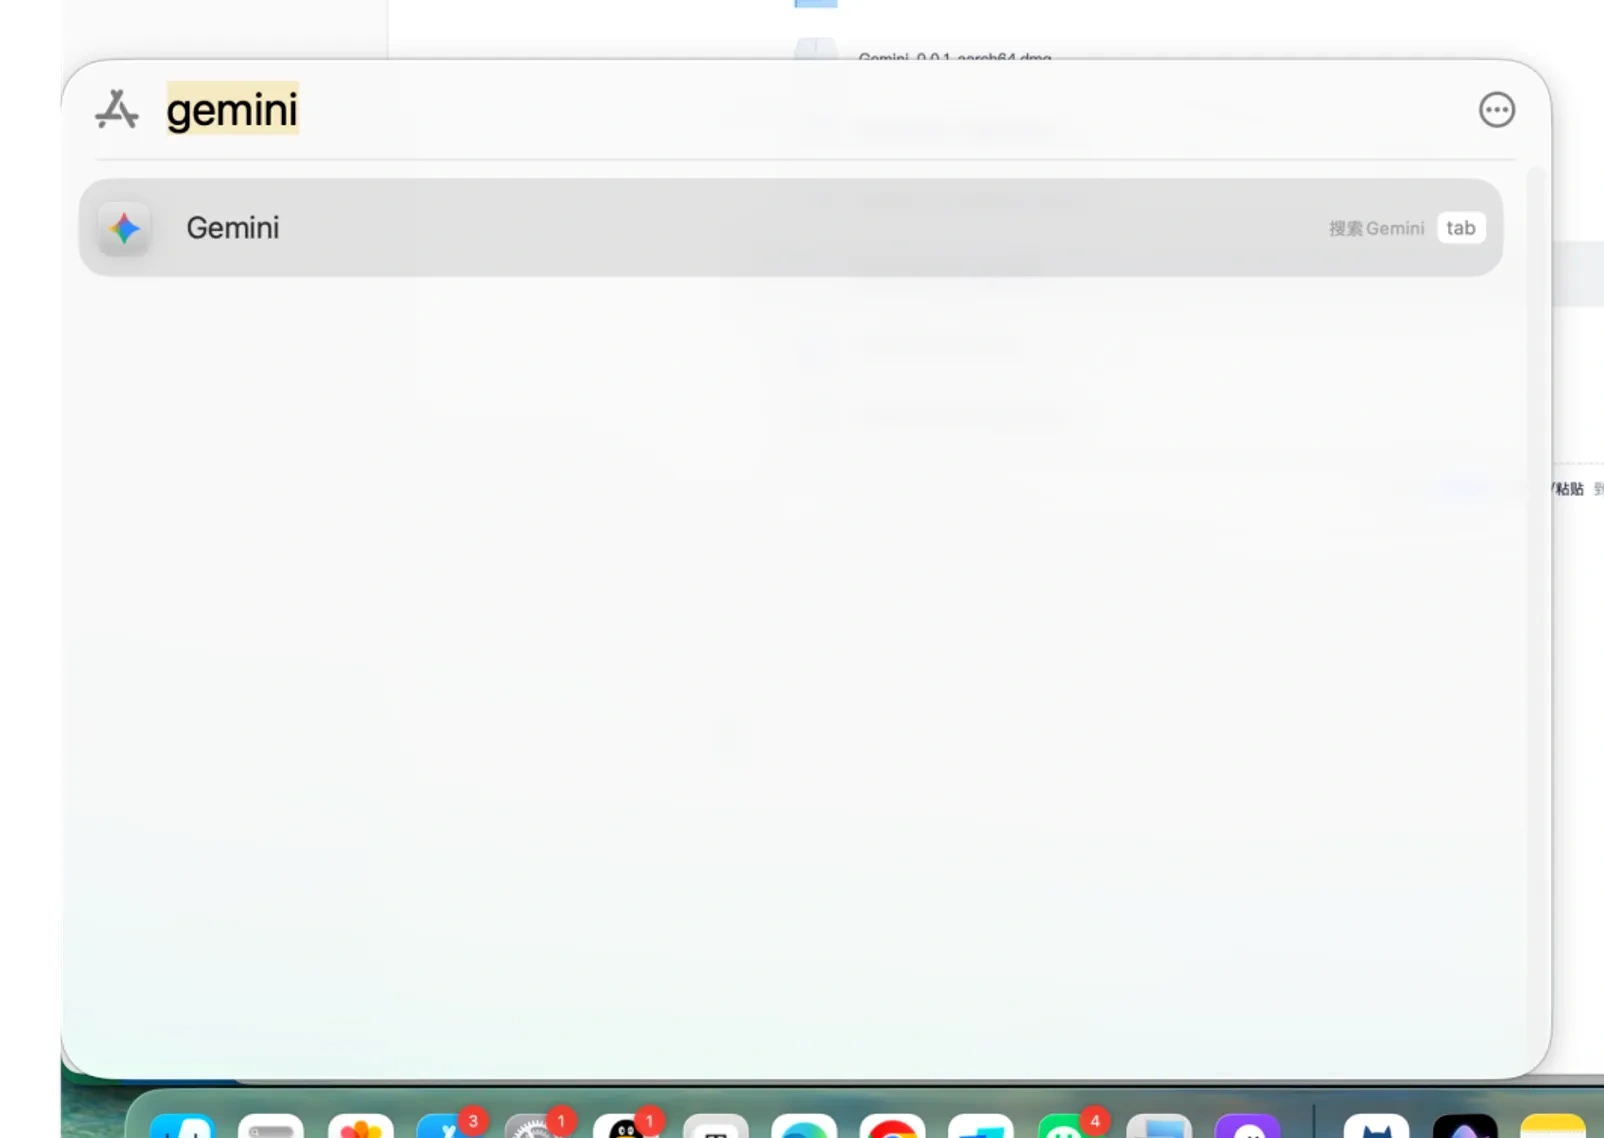
Task: Open Finder from the Dock
Action: click(x=182, y=1128)
